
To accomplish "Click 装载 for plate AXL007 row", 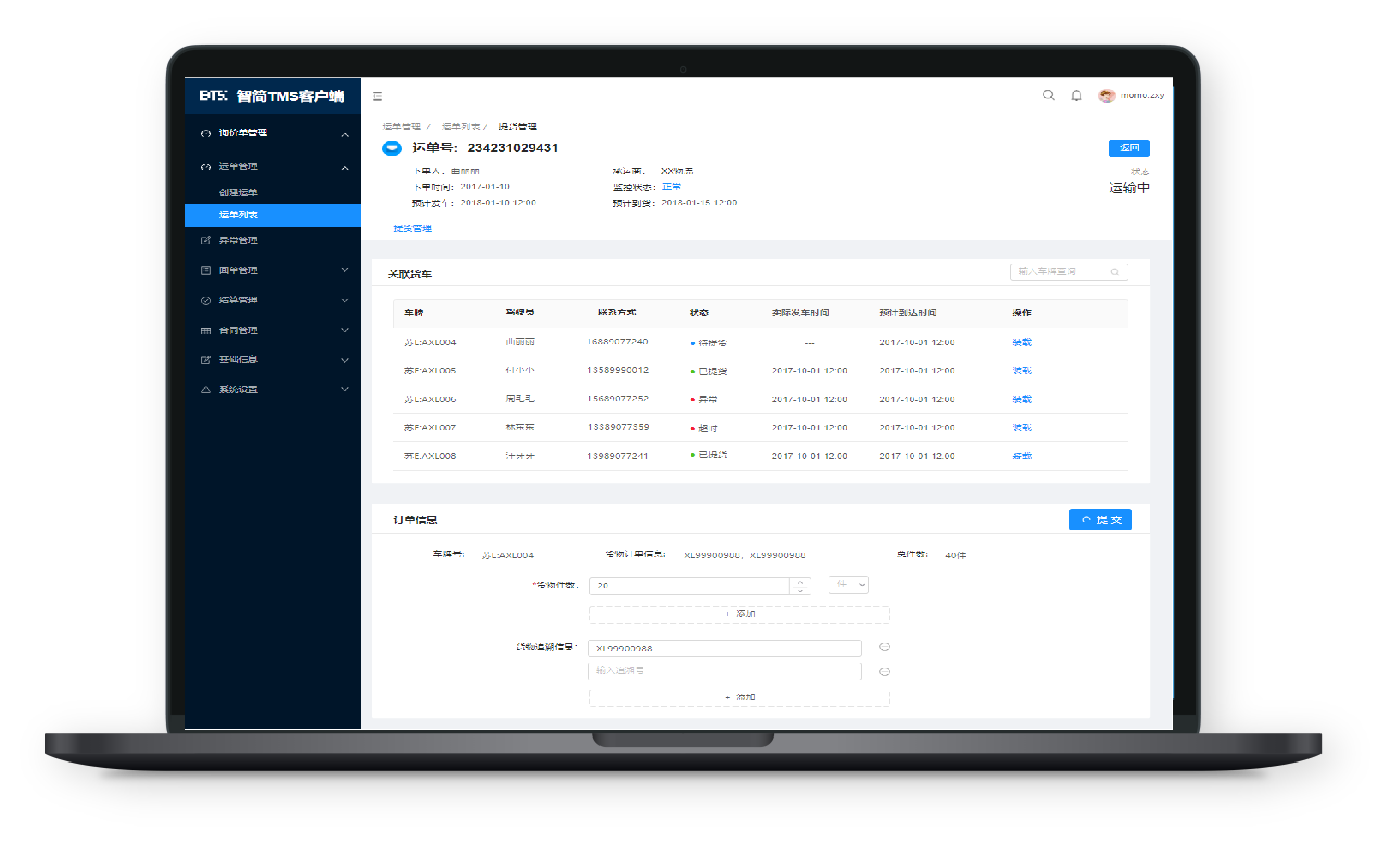I will [1022, 428].
